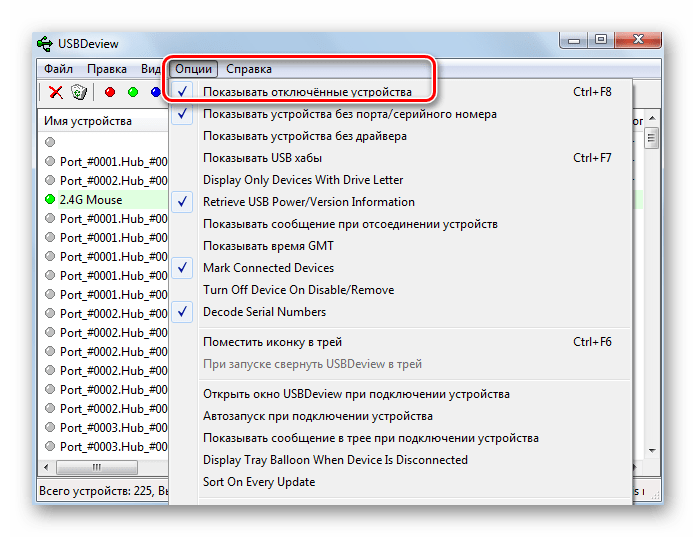This screenshot has height=537, width=696.
Task: Click the red X disconnect toolbar icon
Action: (x=55, y=92)
